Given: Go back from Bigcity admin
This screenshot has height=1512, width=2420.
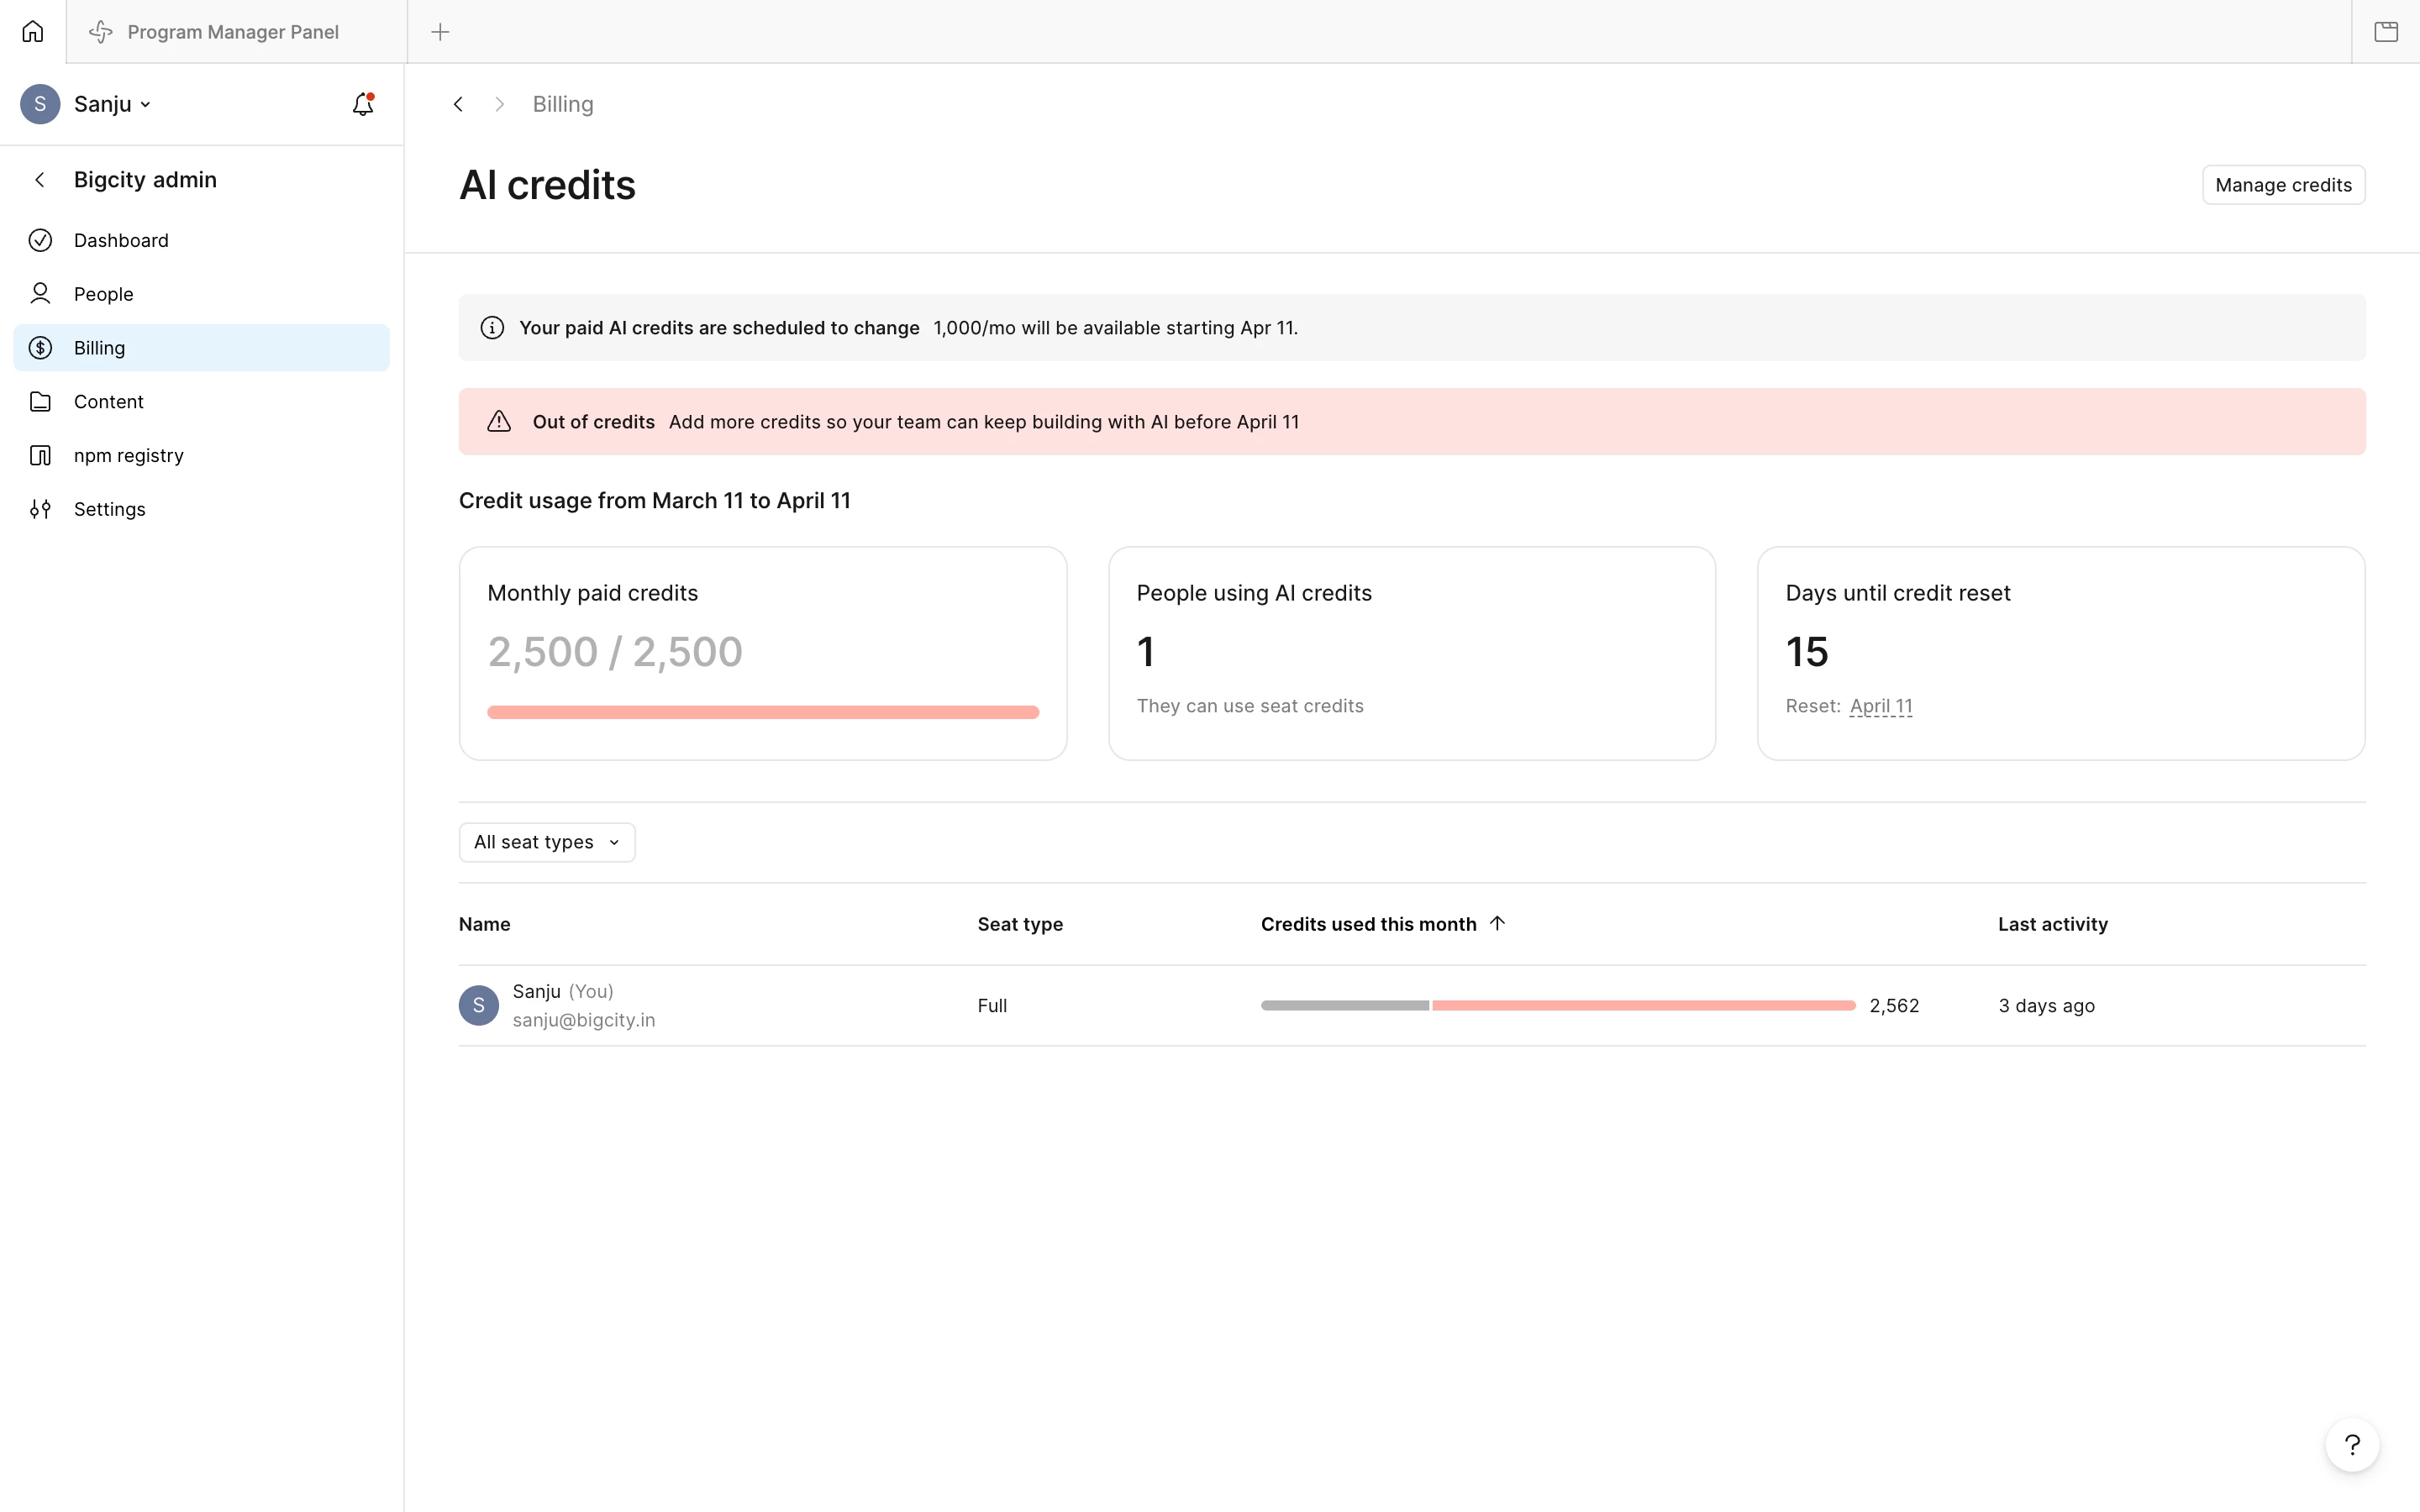Looking at the screenshot, I should click(40, 180).
